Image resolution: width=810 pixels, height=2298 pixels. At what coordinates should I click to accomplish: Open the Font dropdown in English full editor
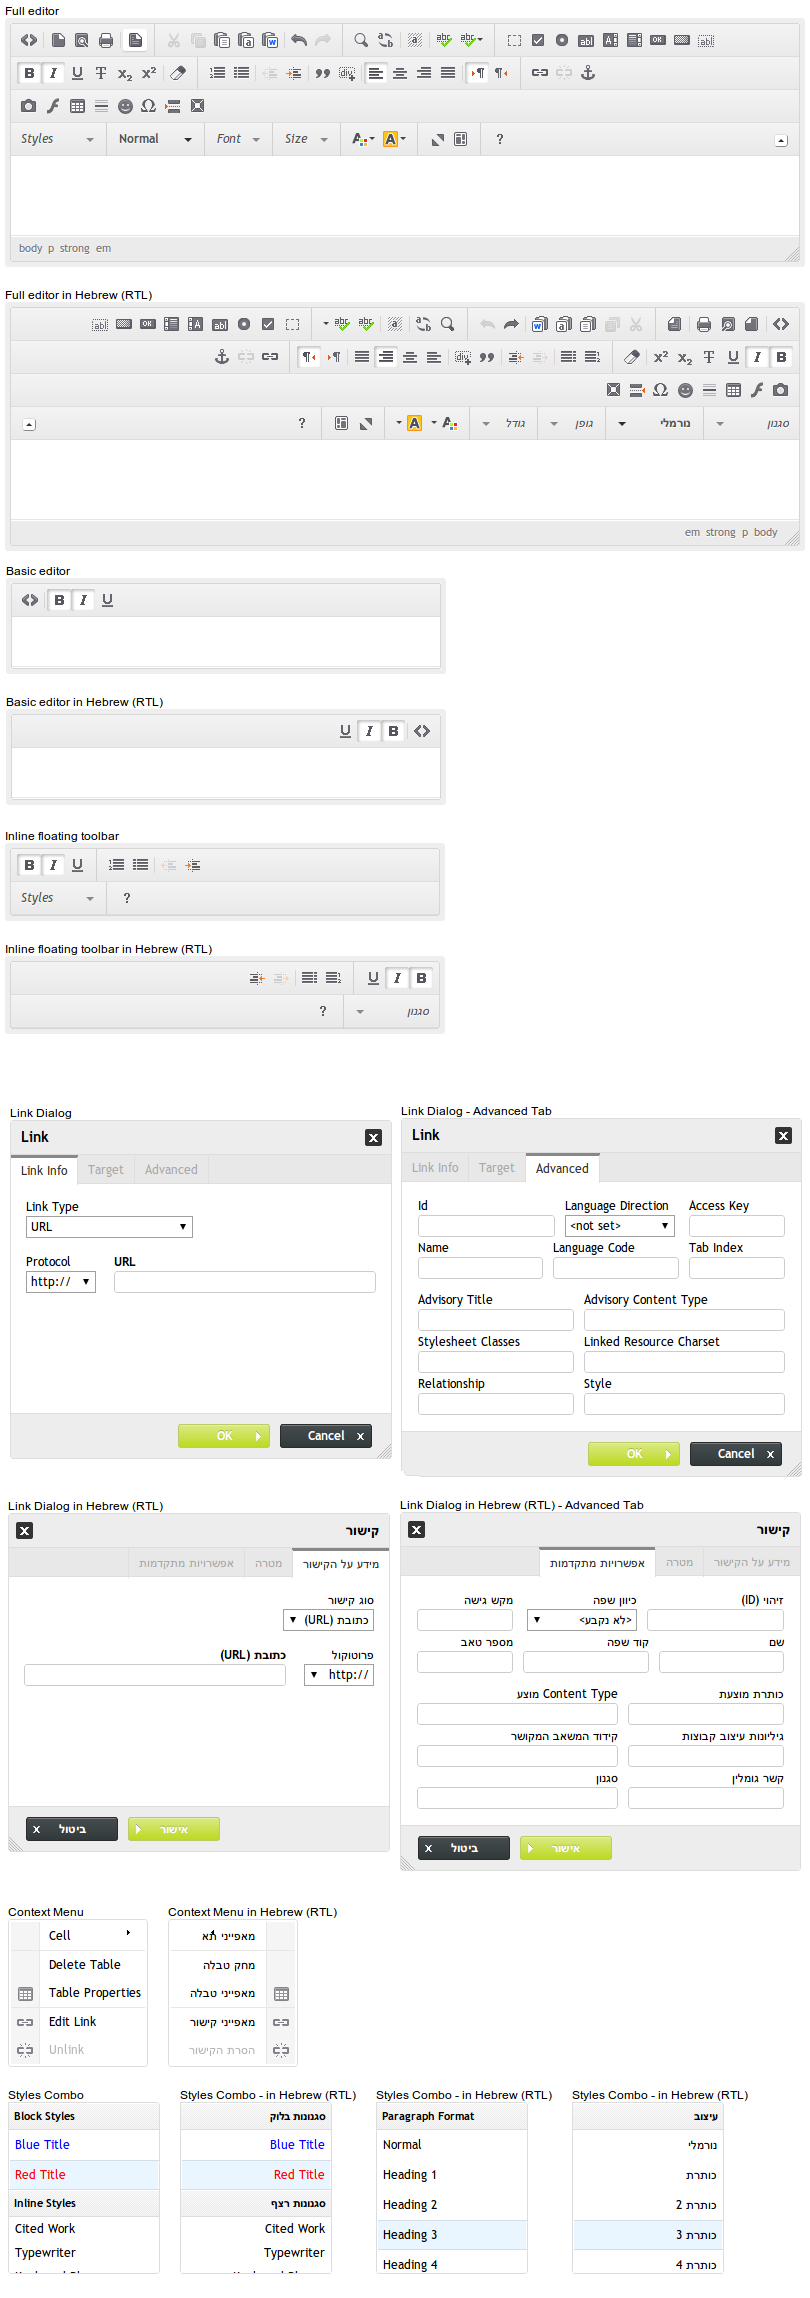click(x=238, y=140)
